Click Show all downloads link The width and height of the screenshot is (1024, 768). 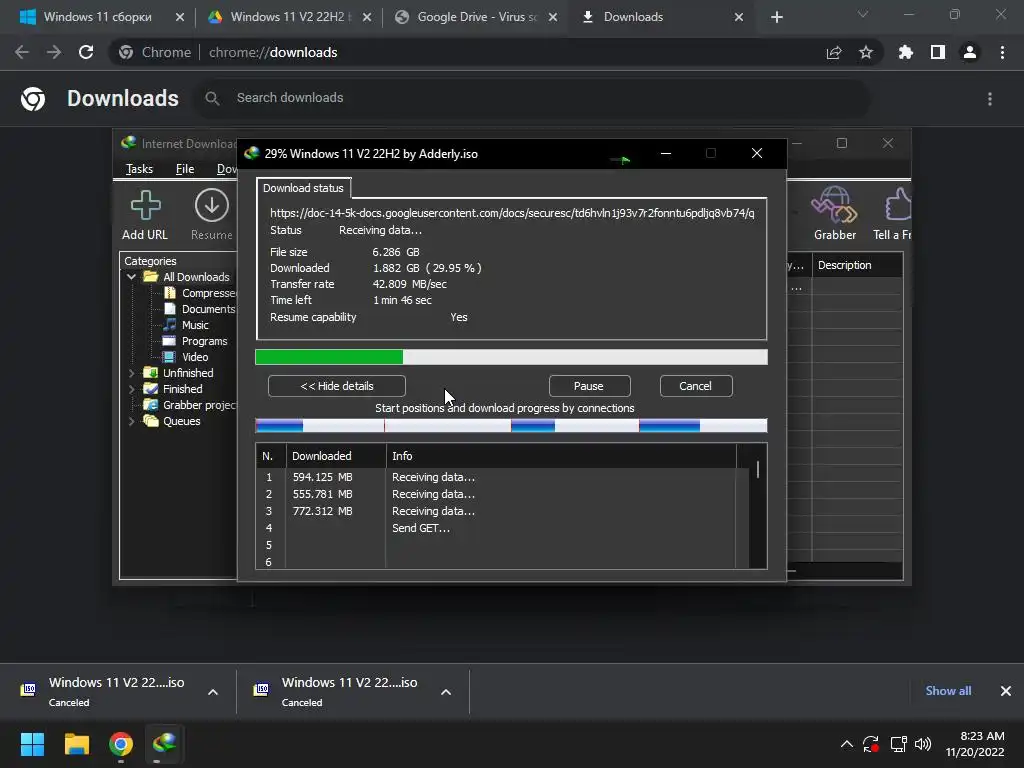pos(948,691)
